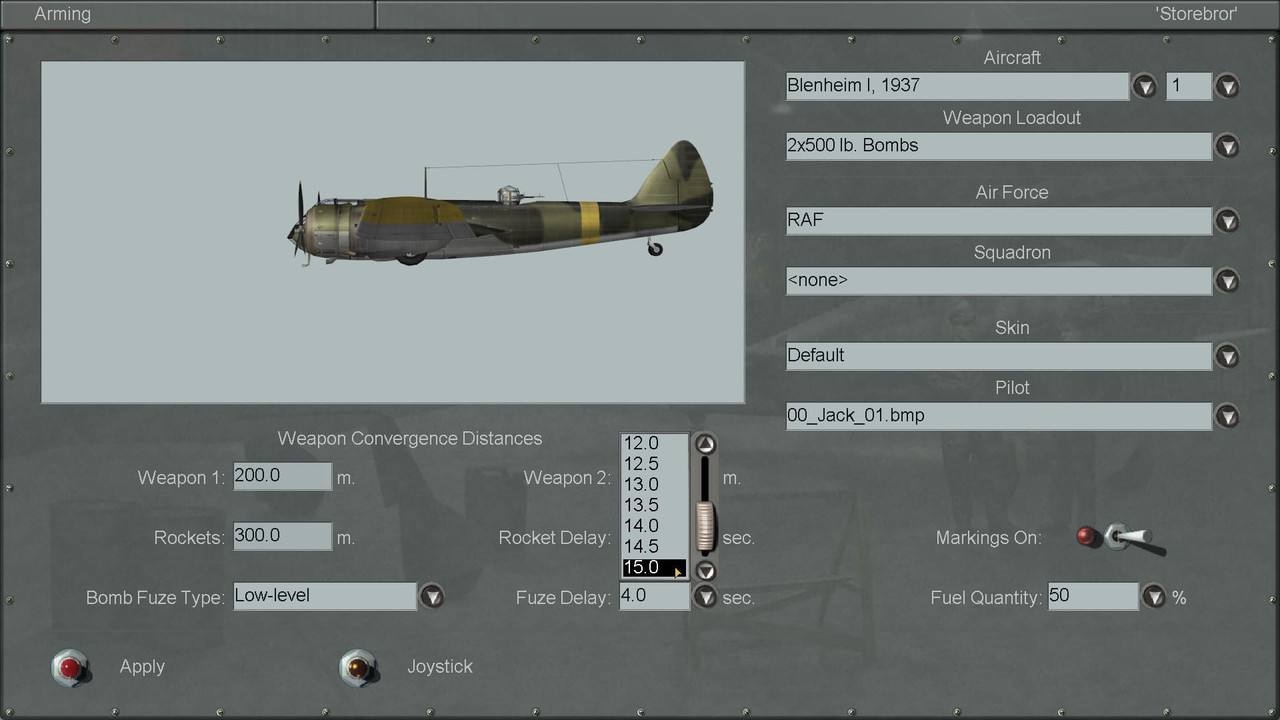Click the red Apply button
This screenshot has width=1280, height=720.
(x=71, y=667)
